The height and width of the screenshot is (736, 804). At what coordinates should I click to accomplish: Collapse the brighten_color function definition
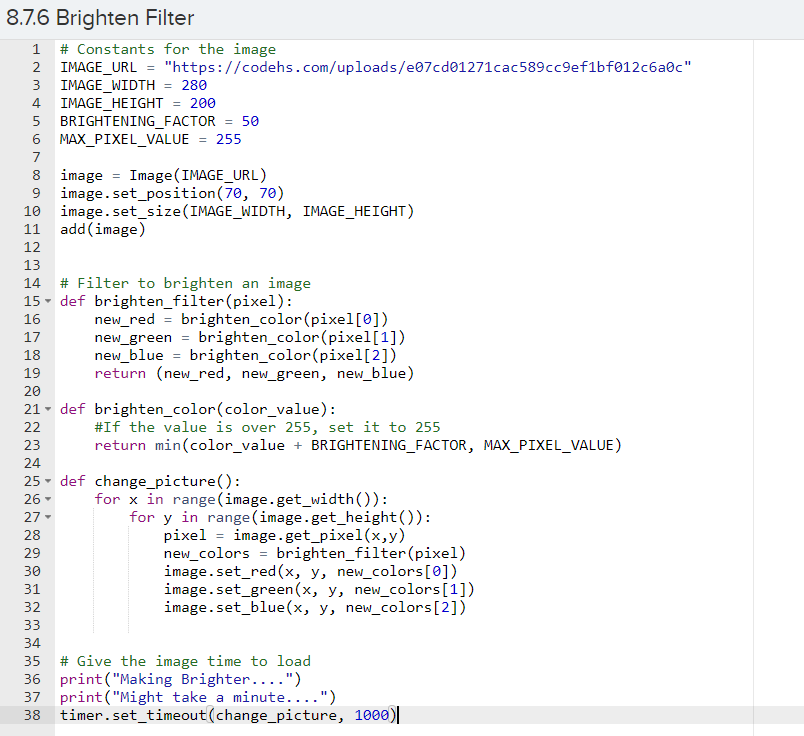pyautogui.click(x=47, y=409)
